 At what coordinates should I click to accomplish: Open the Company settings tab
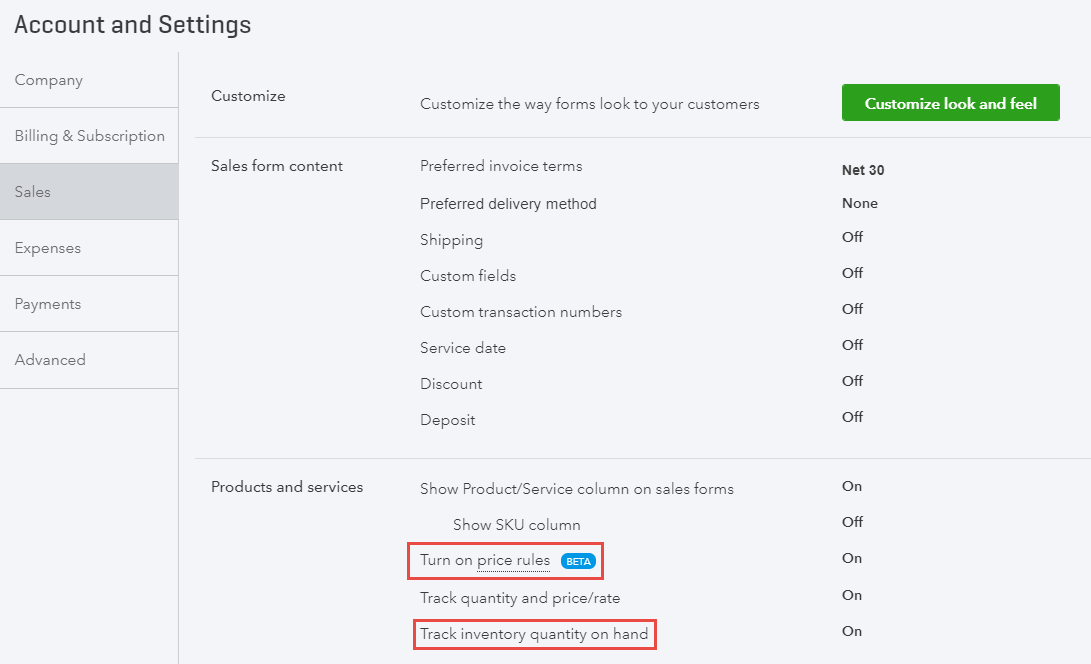(49, 80)
